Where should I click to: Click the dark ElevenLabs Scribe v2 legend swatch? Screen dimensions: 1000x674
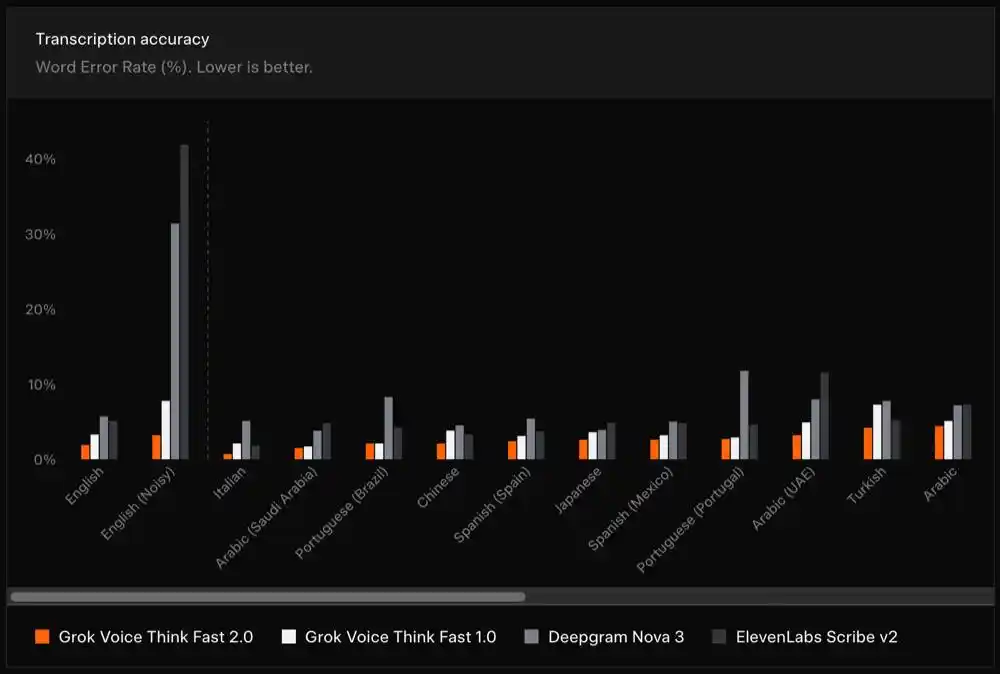[x=719, y=636]
